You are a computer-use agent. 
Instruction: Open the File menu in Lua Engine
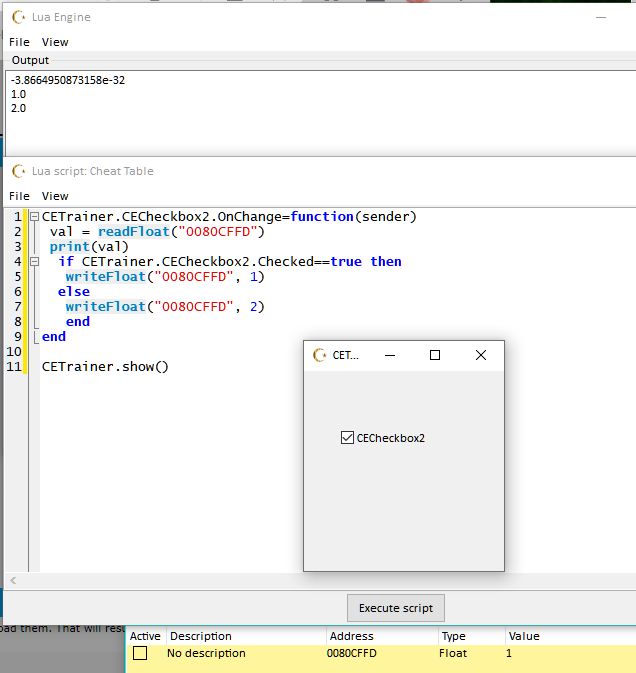point(19,42)
